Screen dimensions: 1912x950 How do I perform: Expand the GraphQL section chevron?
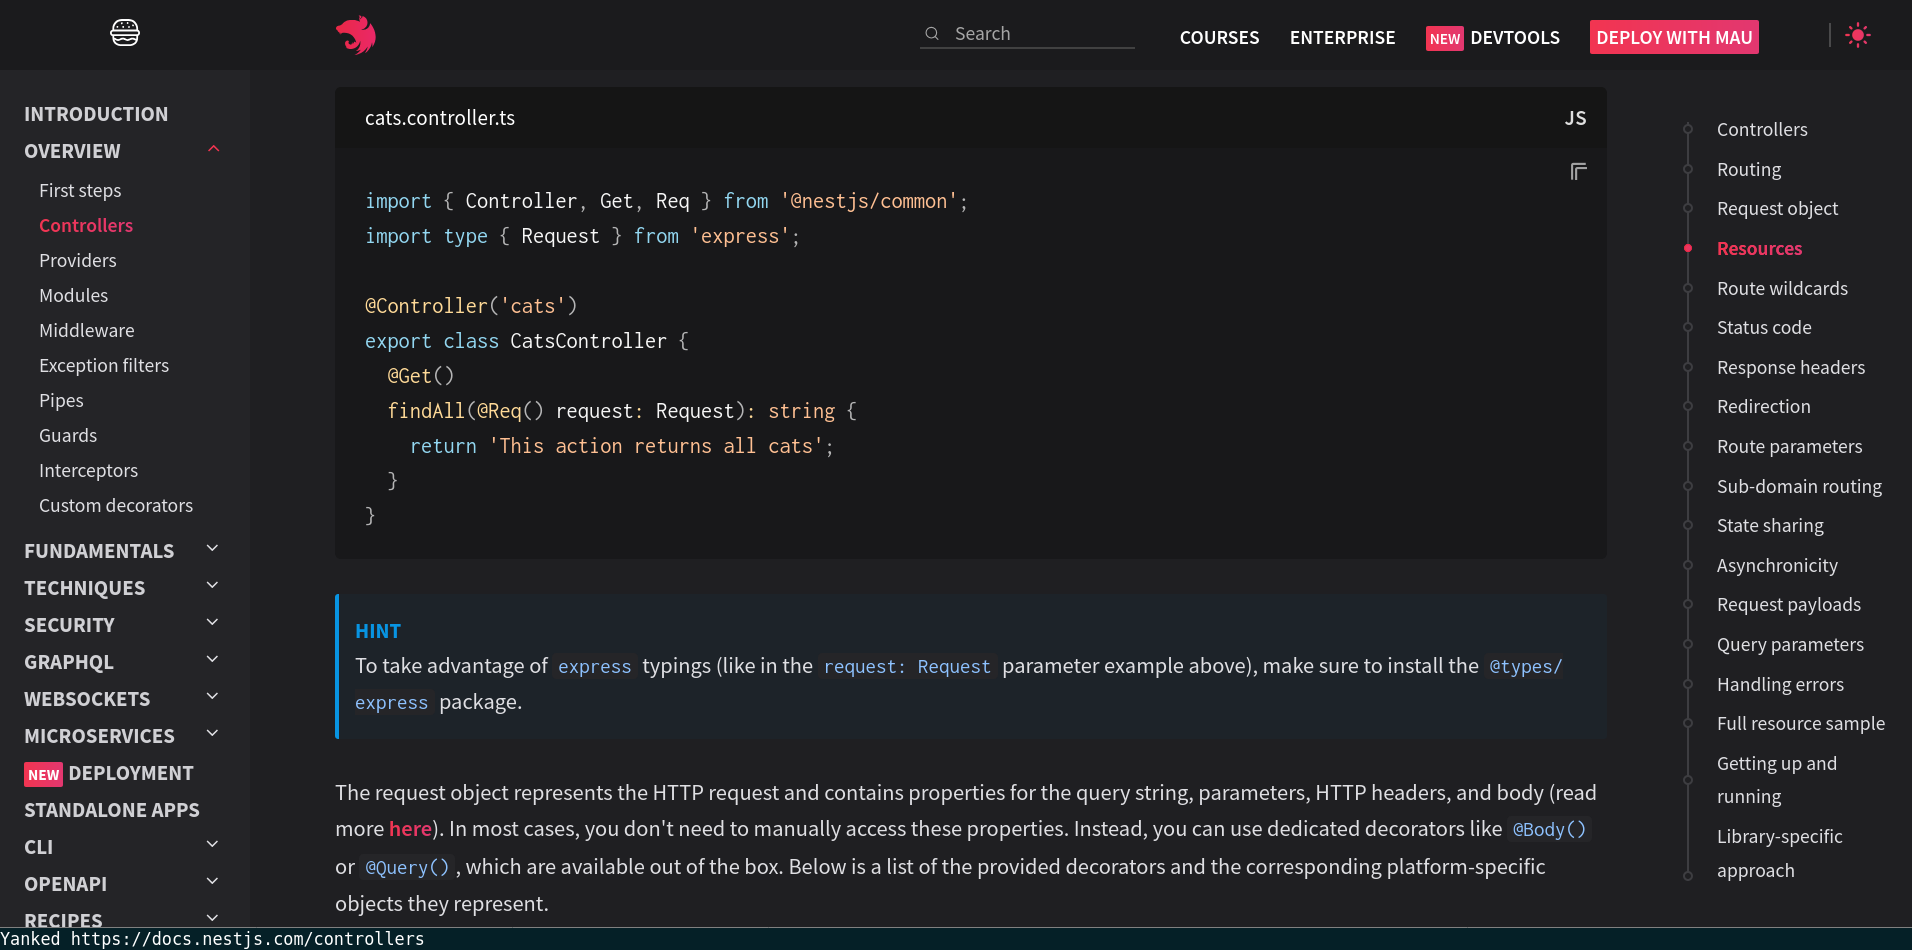click(x=212, y=660)
